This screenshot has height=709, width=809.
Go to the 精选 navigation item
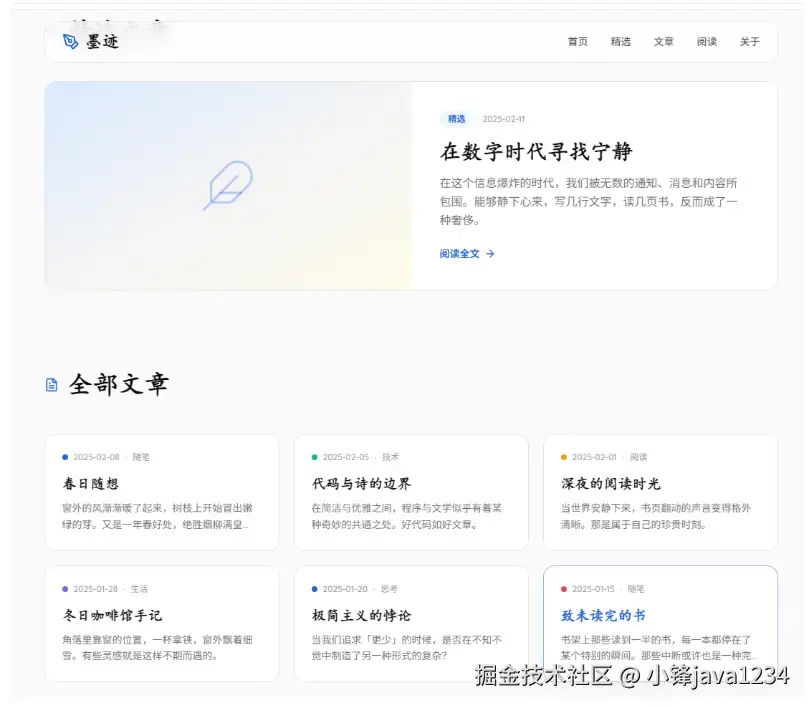[x=620, y=41]
